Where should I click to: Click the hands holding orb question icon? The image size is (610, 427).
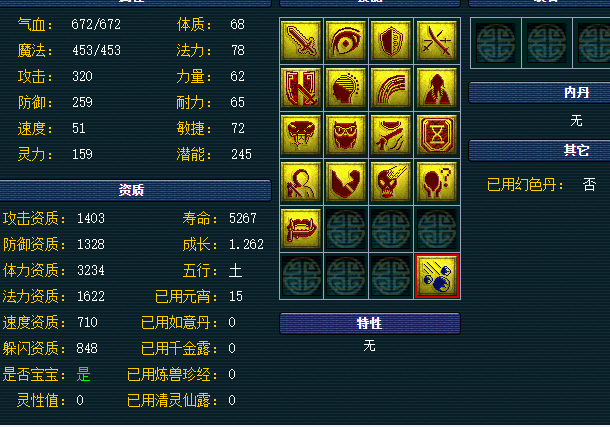pos(436,182)
